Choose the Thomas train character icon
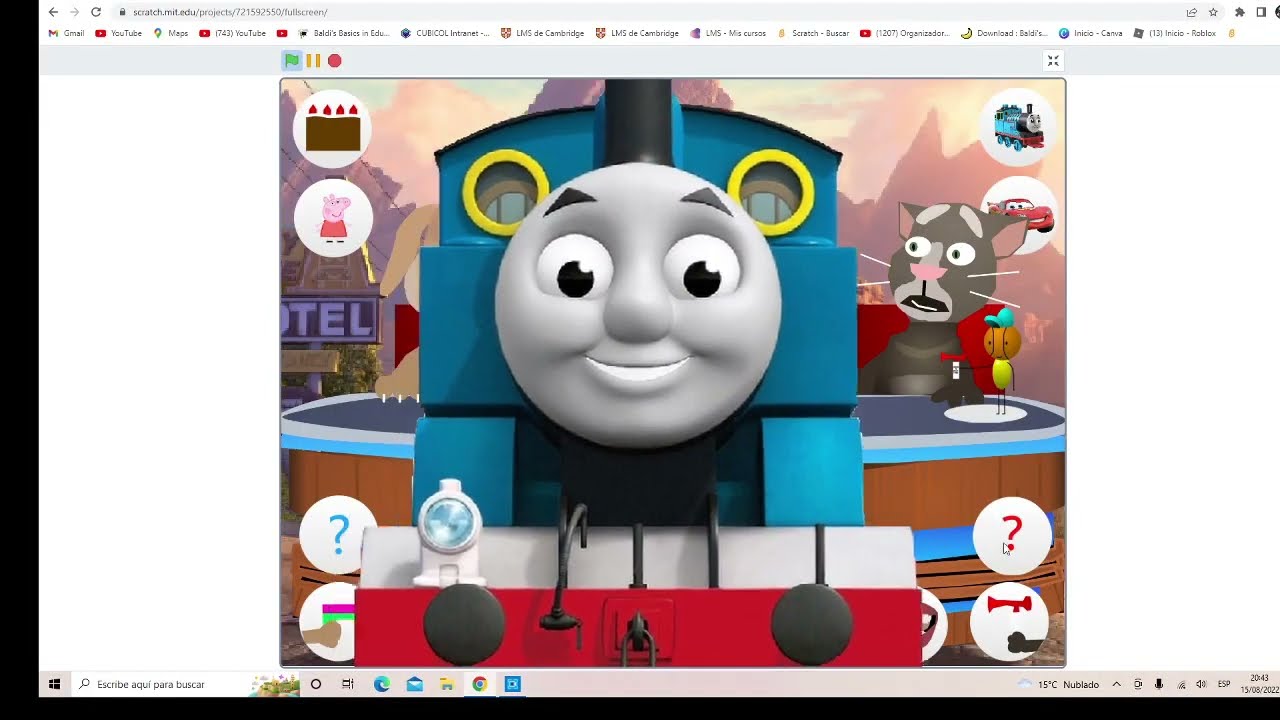The width and height of the screenshot is (1280, 720). tap(1018, 127)
